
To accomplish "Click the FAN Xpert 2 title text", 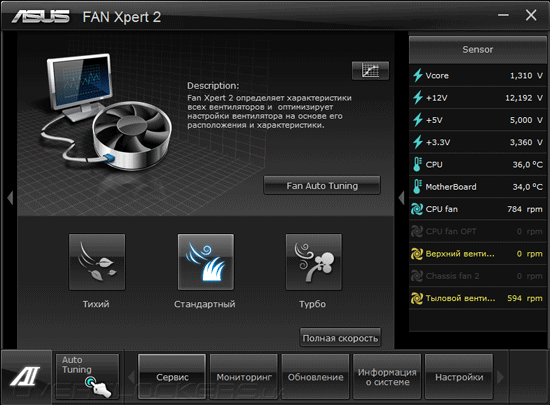I will coord(122,17).
